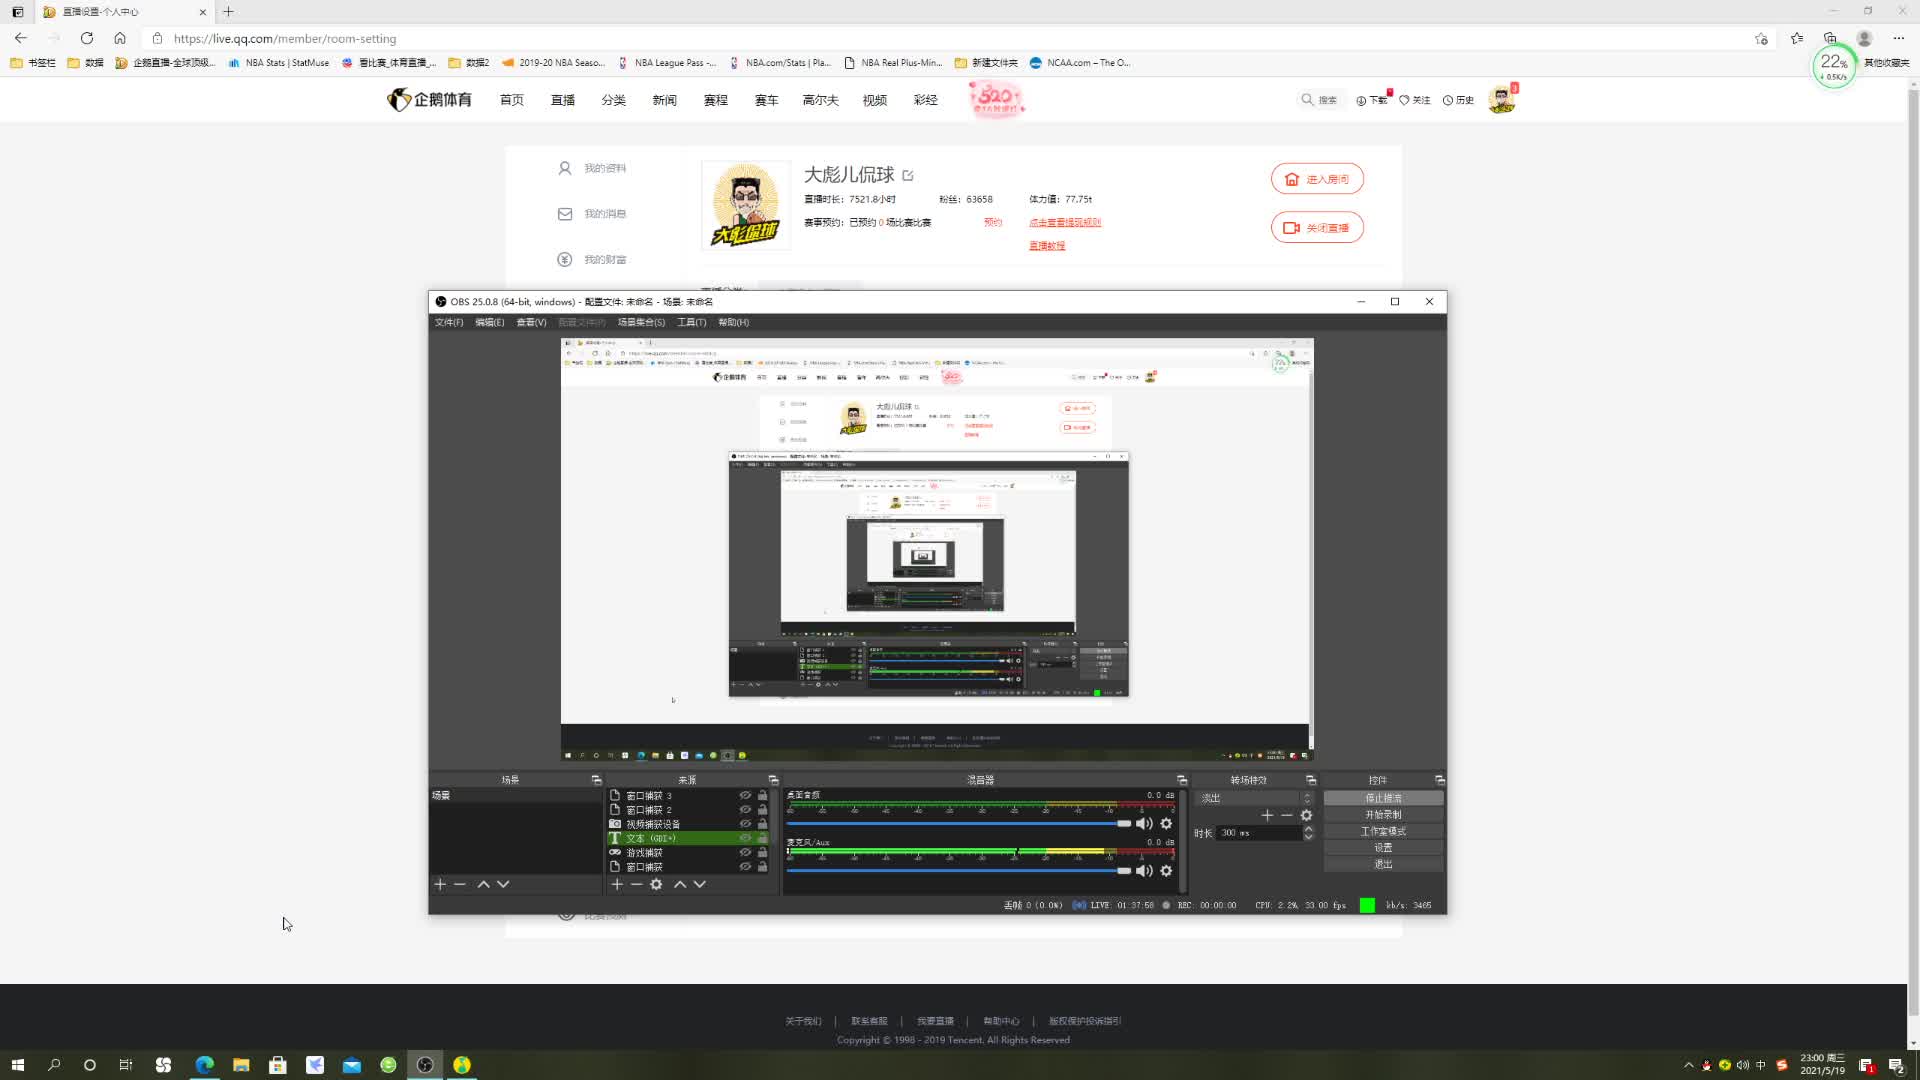Image resolution: width=1920 pixels, height=1080 pixels.
Task: Mute desktop audio speaker icon
Action: coord(1144,823)
